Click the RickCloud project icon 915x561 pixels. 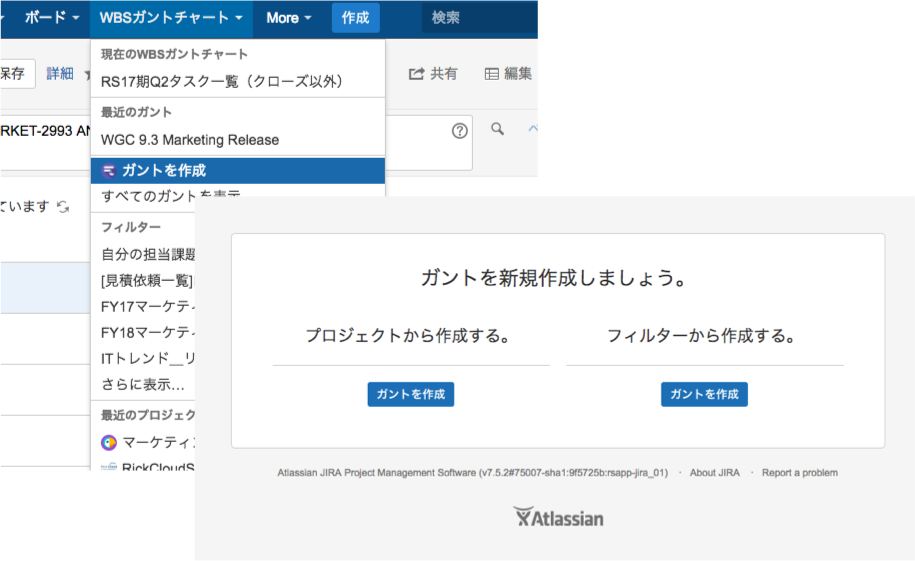pos(109,466)
